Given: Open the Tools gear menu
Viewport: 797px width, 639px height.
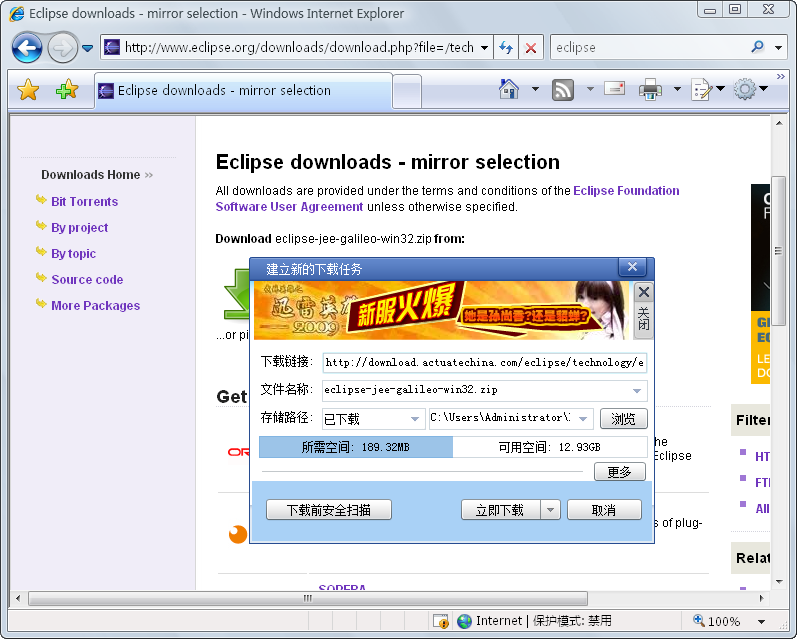Looking at the screenshot, I should pyautogui.click(x=745, y=89).
